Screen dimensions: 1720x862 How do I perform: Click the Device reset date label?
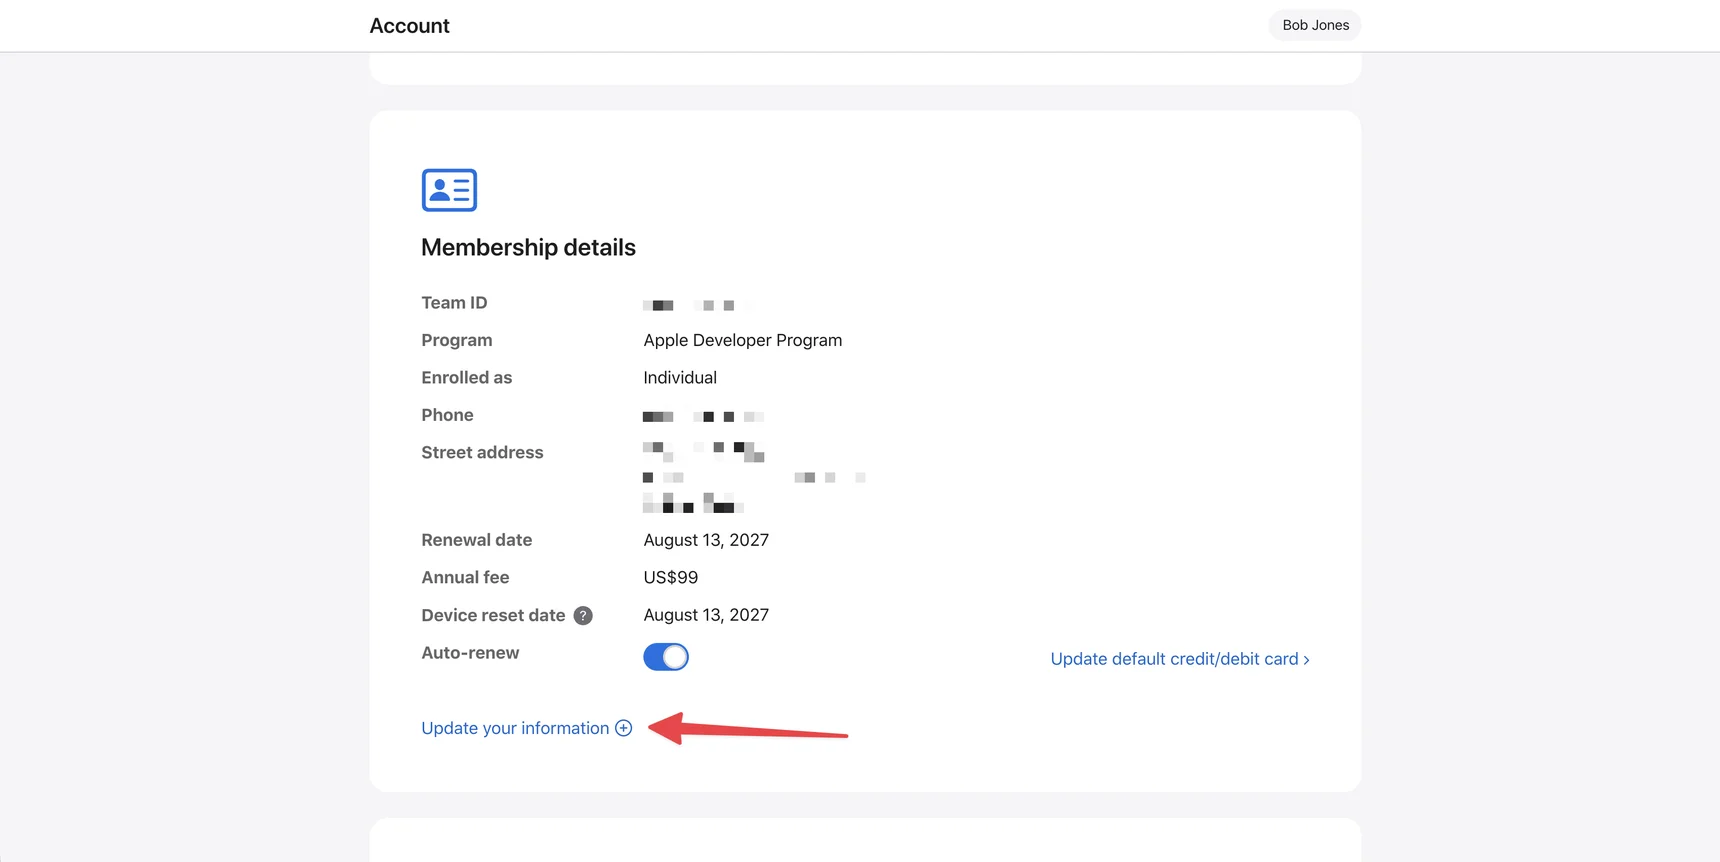tap(493, 616)
